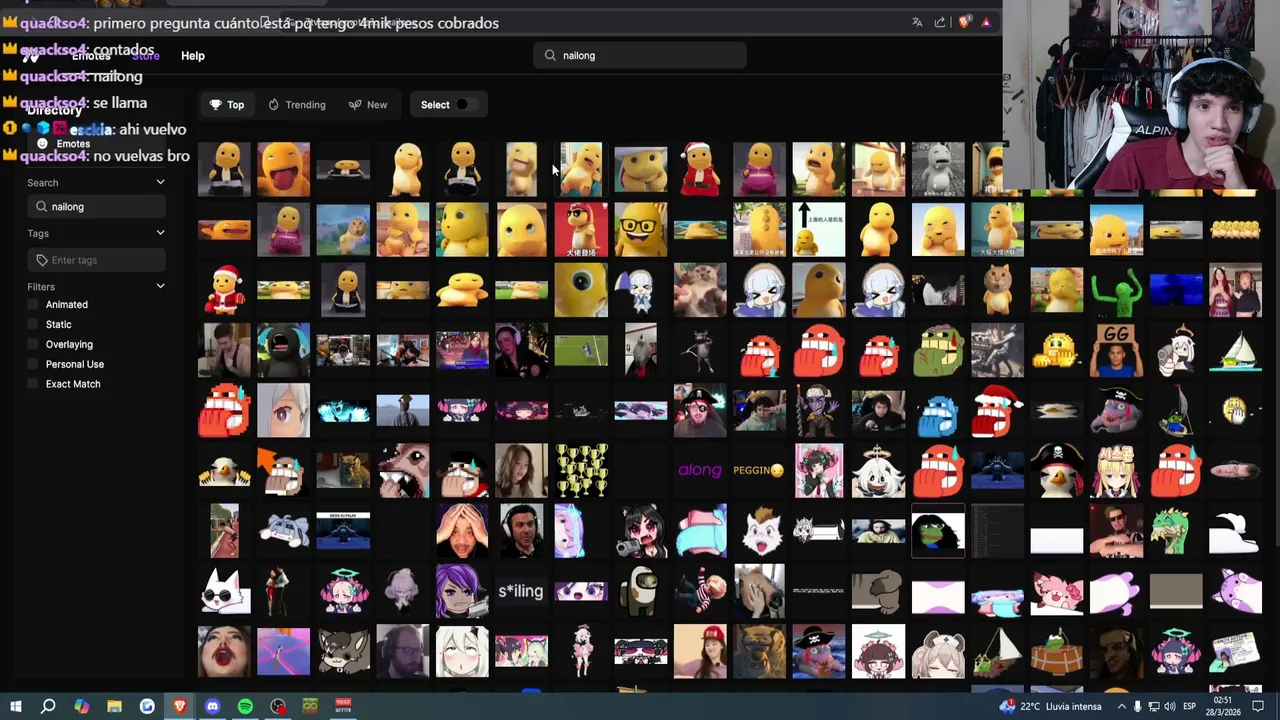Open the green ogre face emote
The width and height of the screenshot is (1280, 720).
(938, 350)
